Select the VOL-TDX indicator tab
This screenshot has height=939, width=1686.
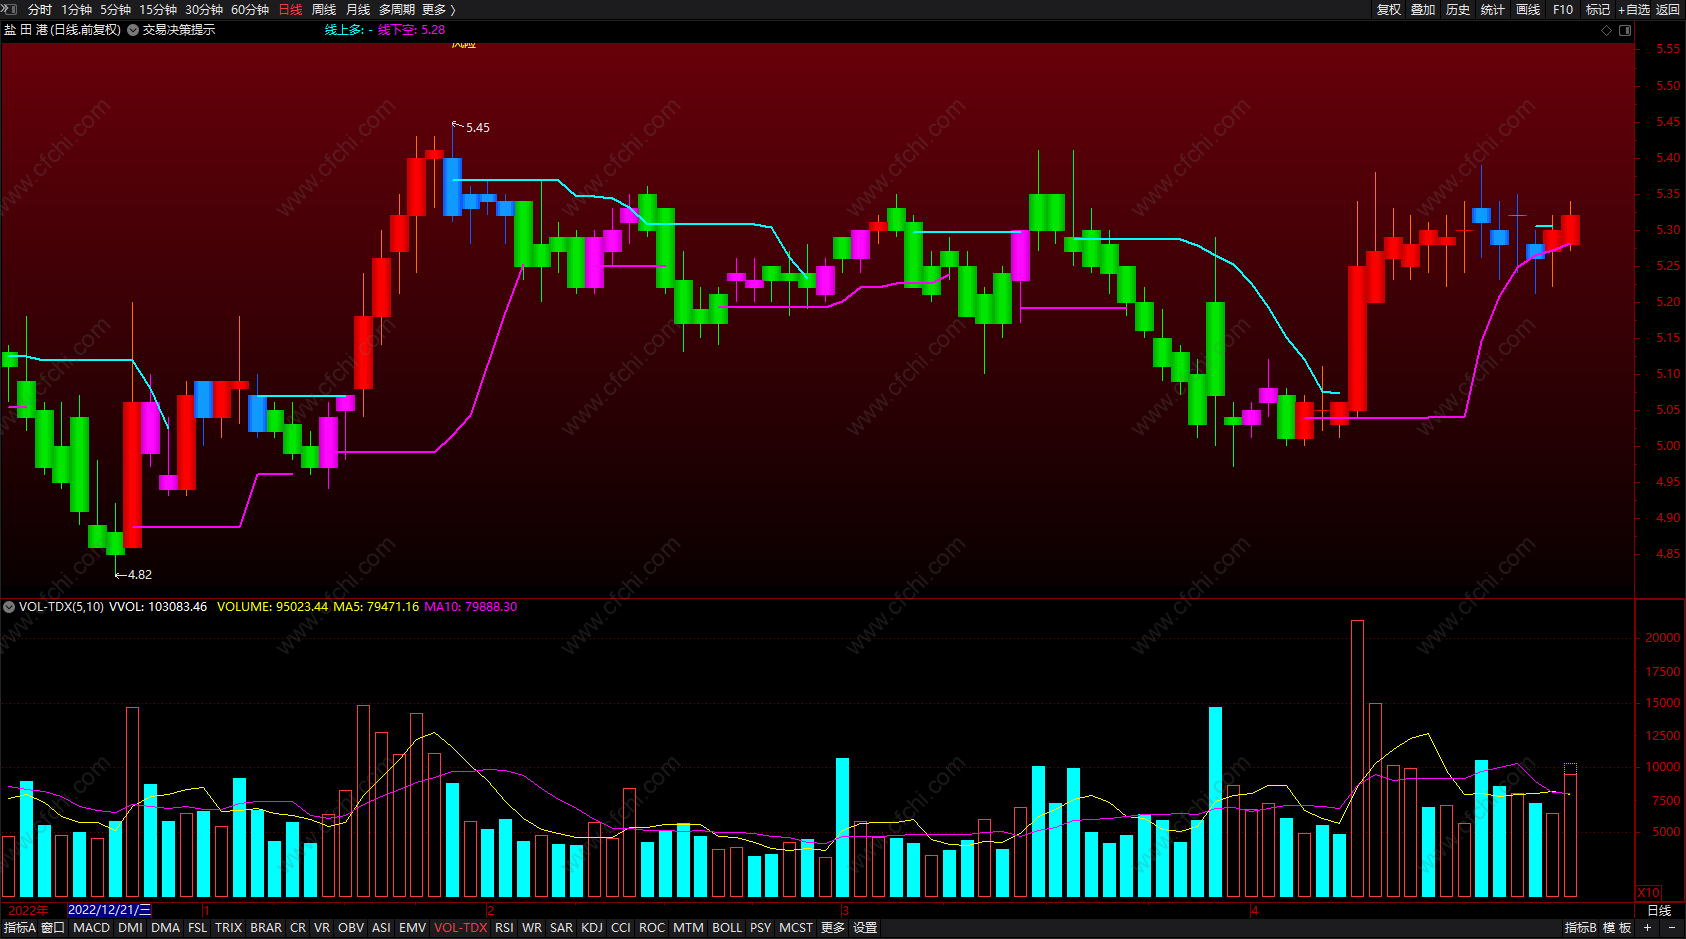[x=461, y=928]
